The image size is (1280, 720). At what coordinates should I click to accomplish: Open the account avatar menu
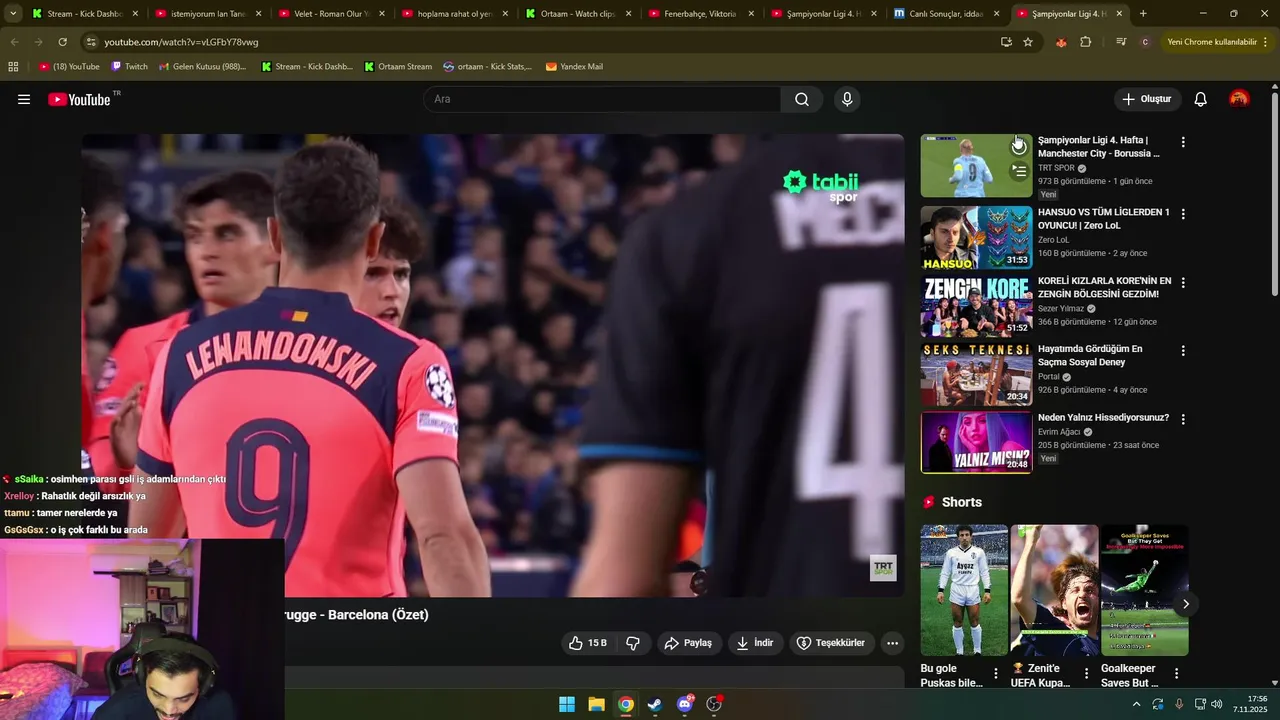[x=1239, y=99]
